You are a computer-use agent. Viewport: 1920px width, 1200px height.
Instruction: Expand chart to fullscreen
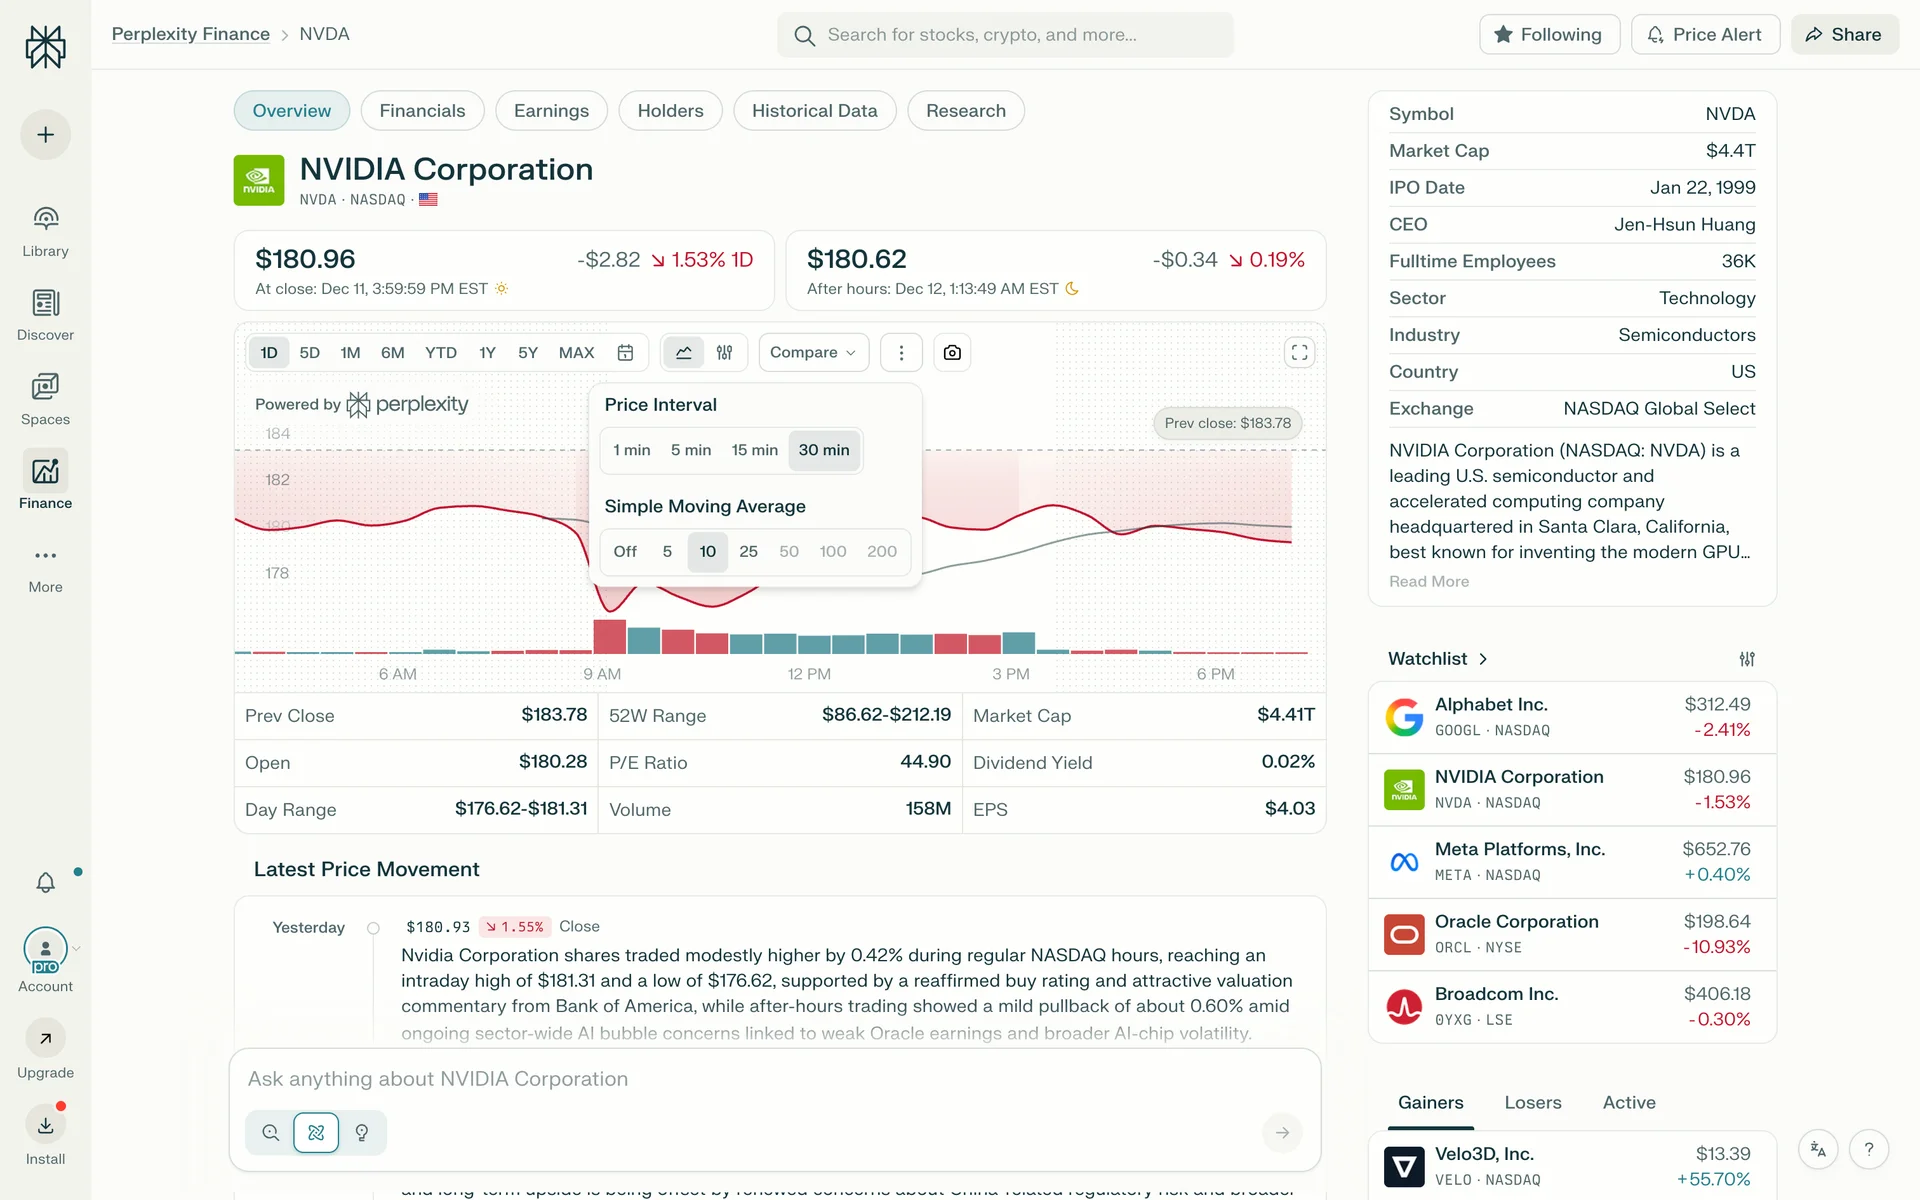[x=1299, y=352]
